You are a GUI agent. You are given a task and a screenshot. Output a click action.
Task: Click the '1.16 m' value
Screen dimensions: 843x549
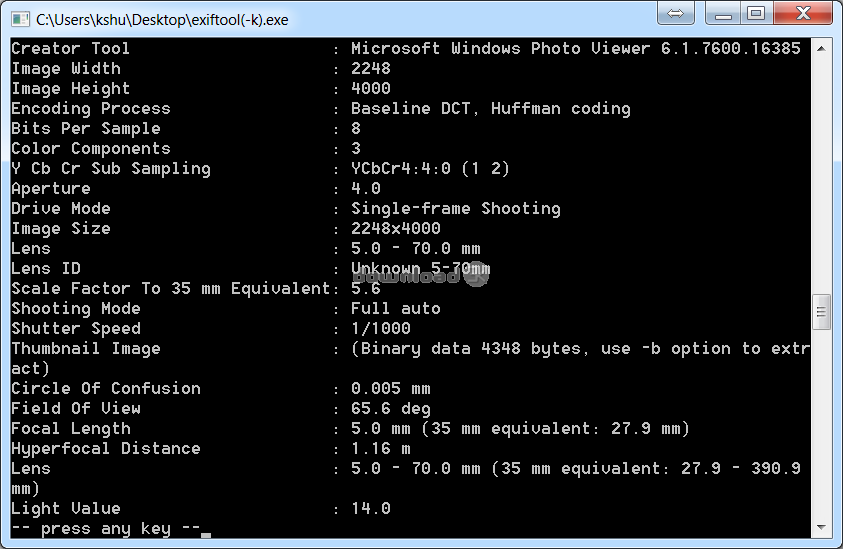381,448
